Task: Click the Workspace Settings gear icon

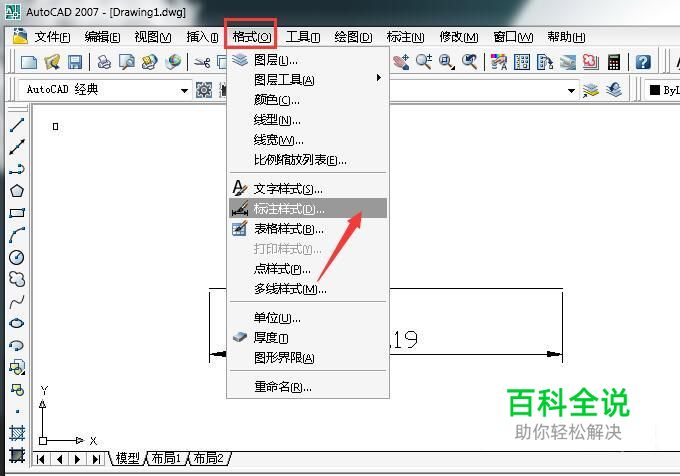Action: point(204,90)
